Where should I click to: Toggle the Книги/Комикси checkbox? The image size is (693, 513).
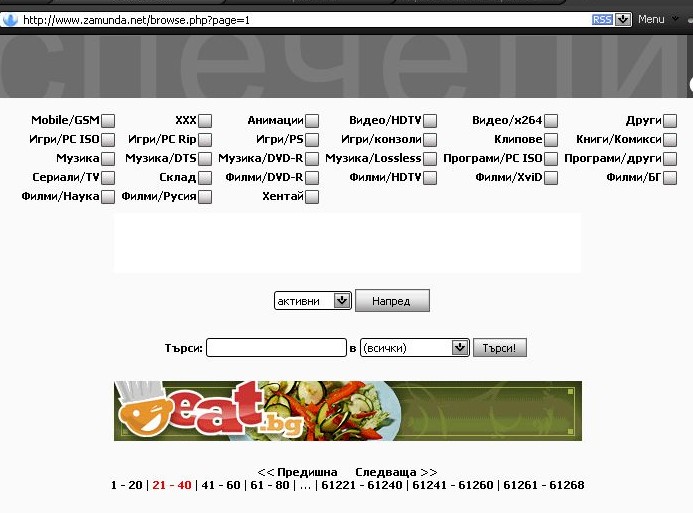click(670, 140)
